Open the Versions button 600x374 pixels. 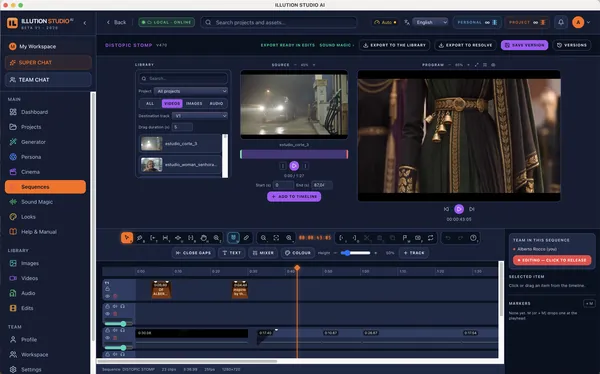[x=572, y=45]
